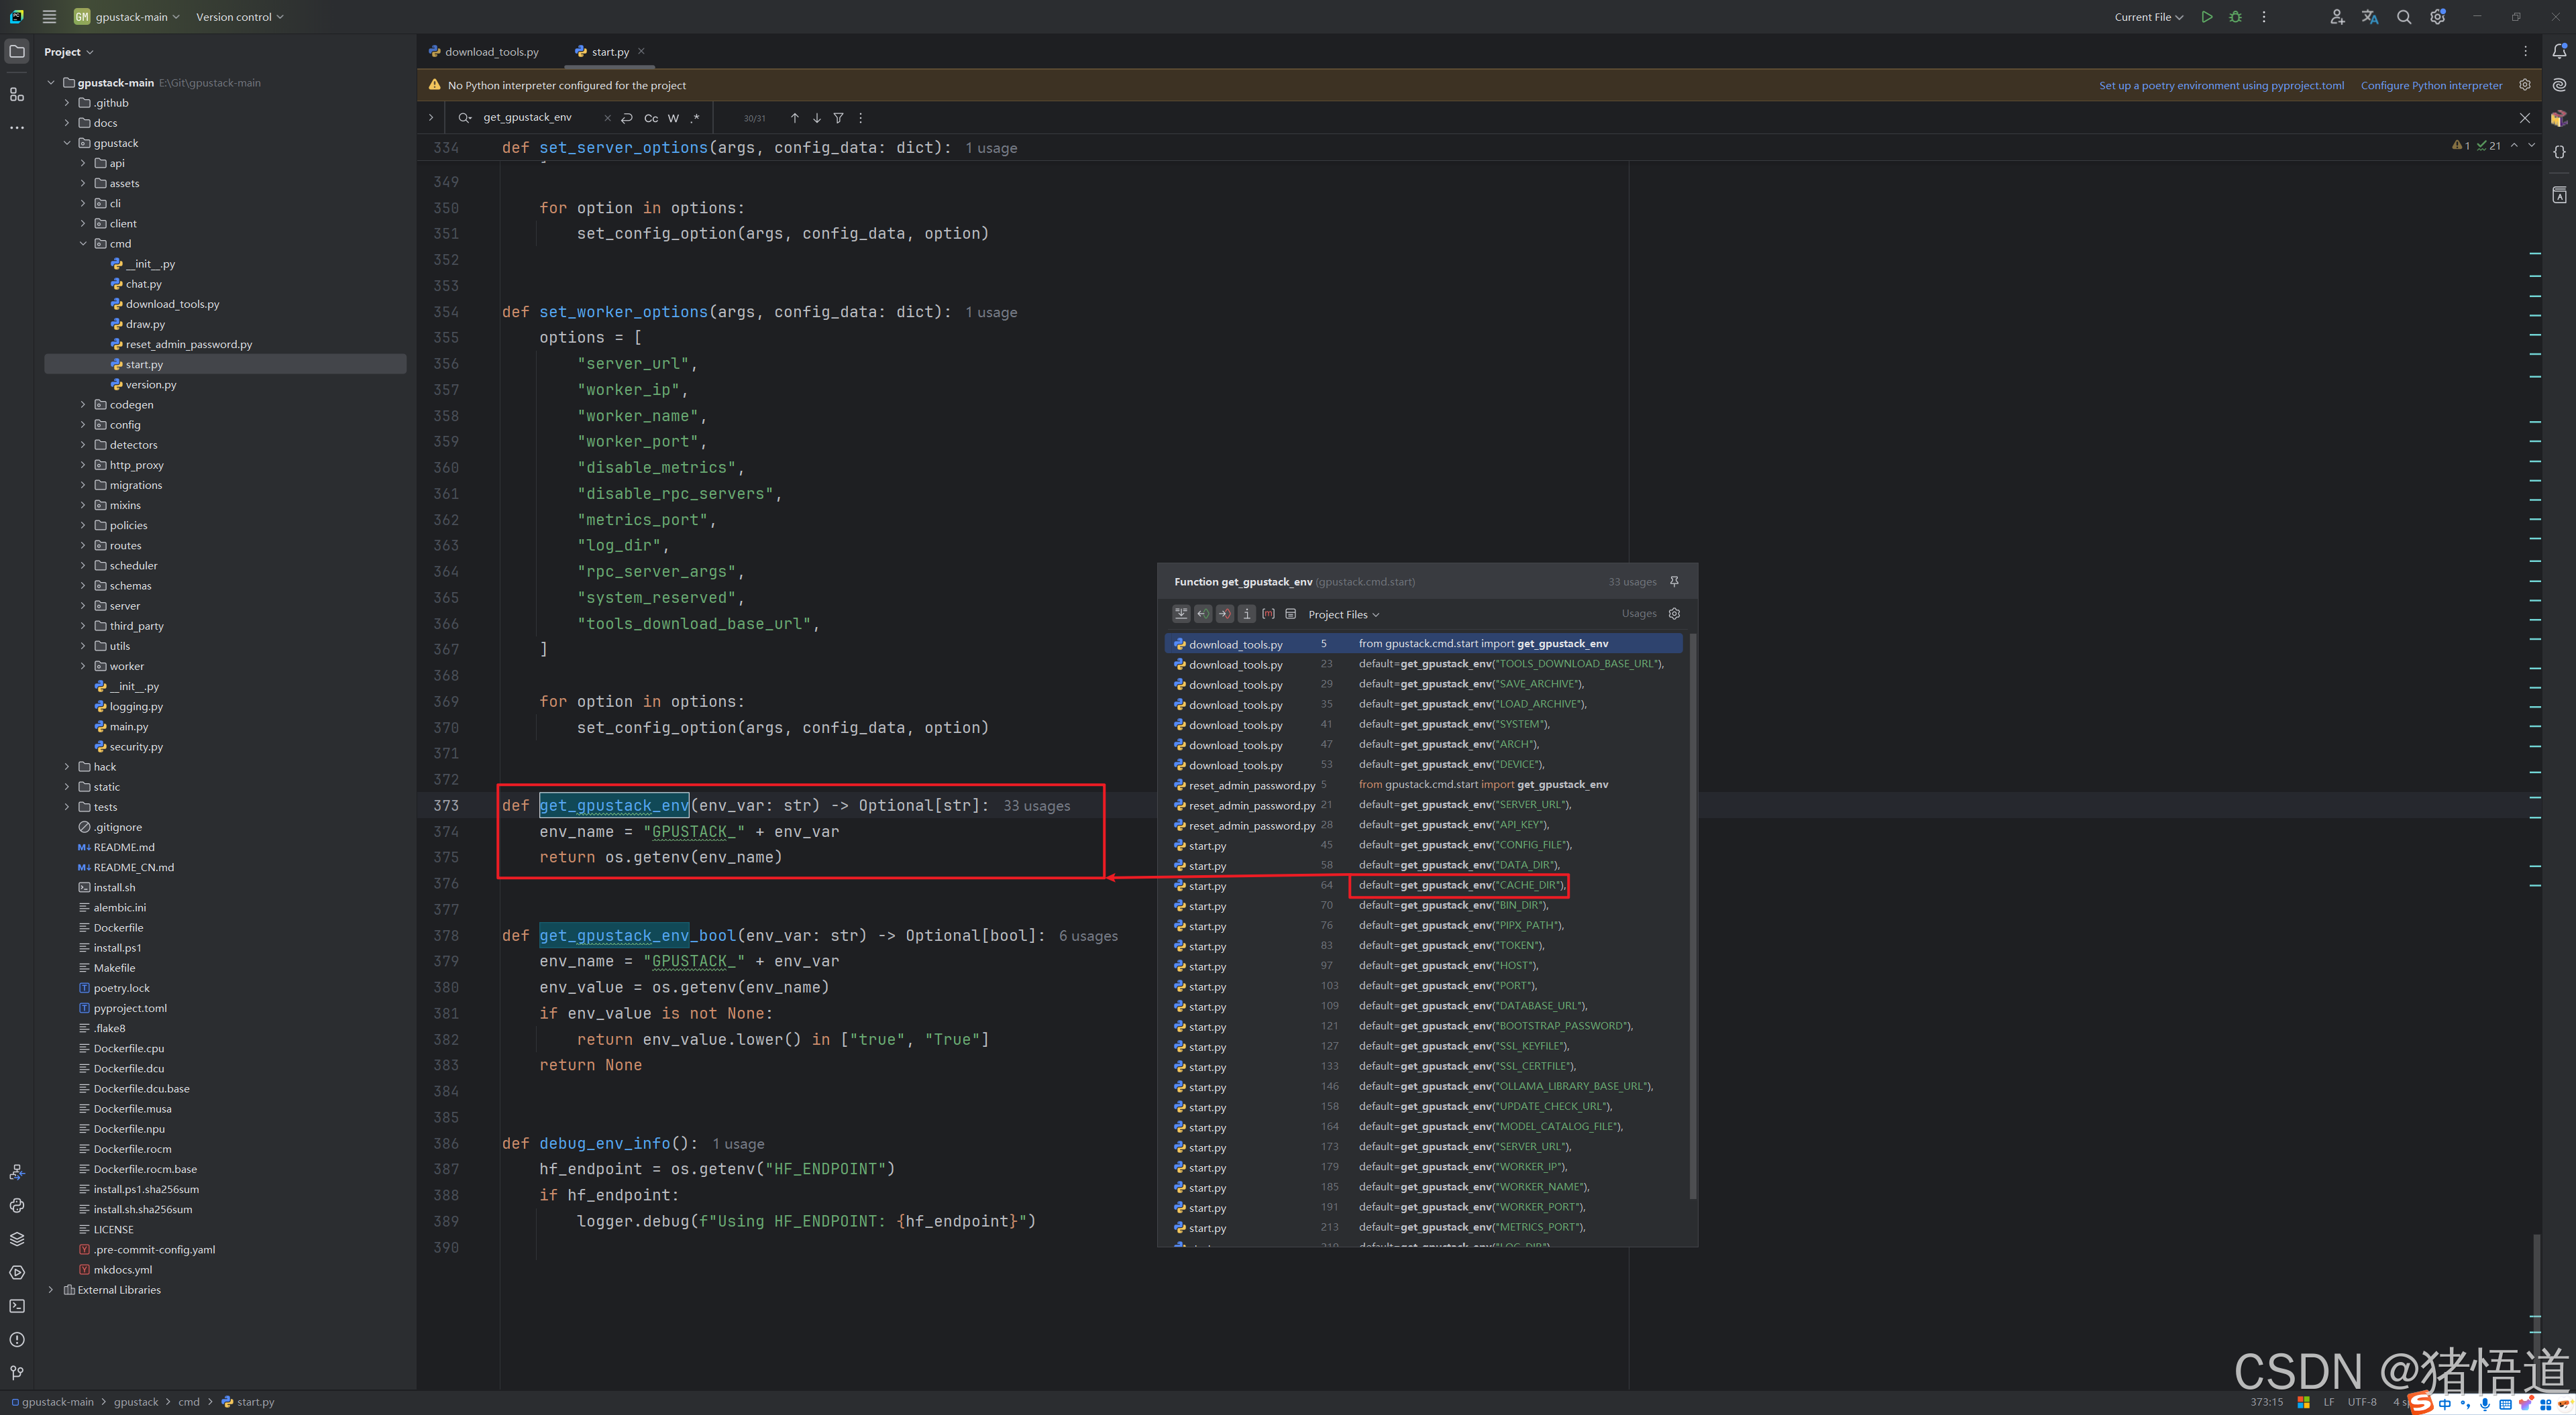2576x1415 pixels.
Task: Jump to the next search occurrence
Action: [816, 118]
